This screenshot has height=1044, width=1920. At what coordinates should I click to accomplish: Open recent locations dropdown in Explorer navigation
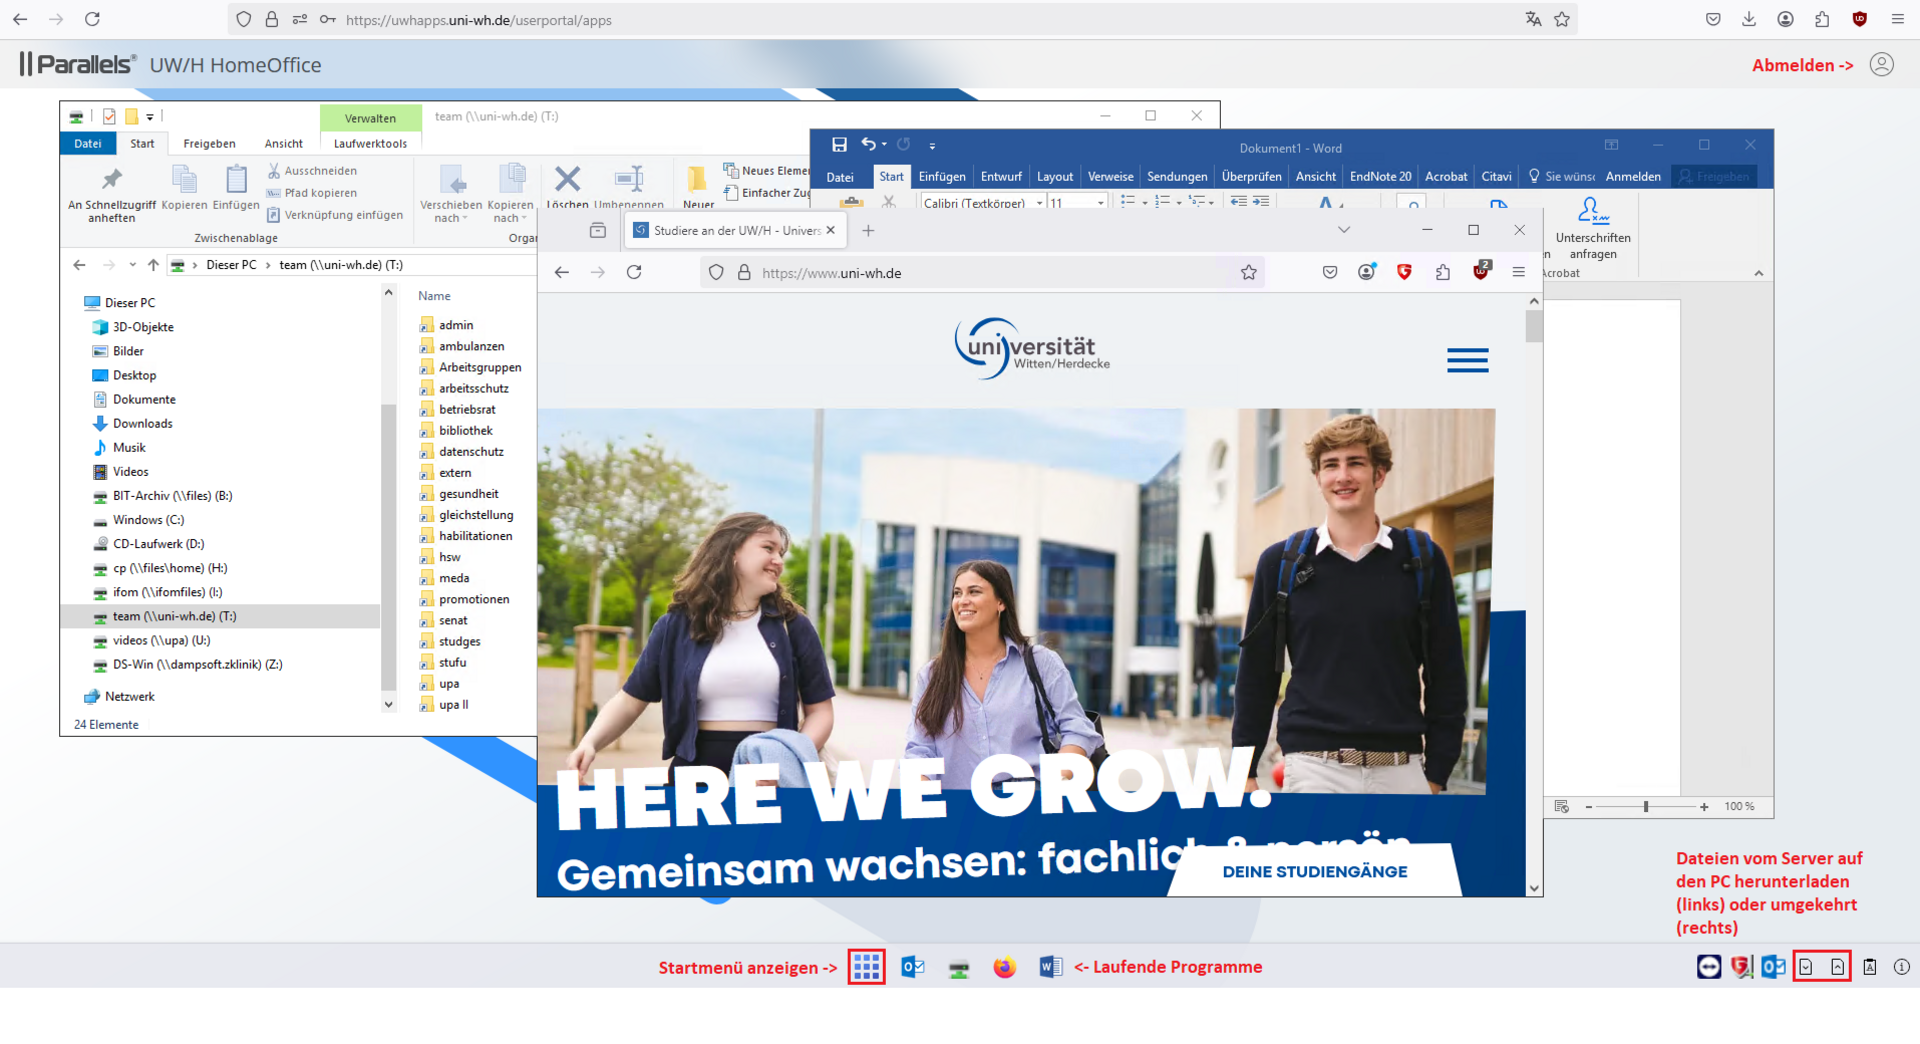pyautogui.click(x=132, y=265)
